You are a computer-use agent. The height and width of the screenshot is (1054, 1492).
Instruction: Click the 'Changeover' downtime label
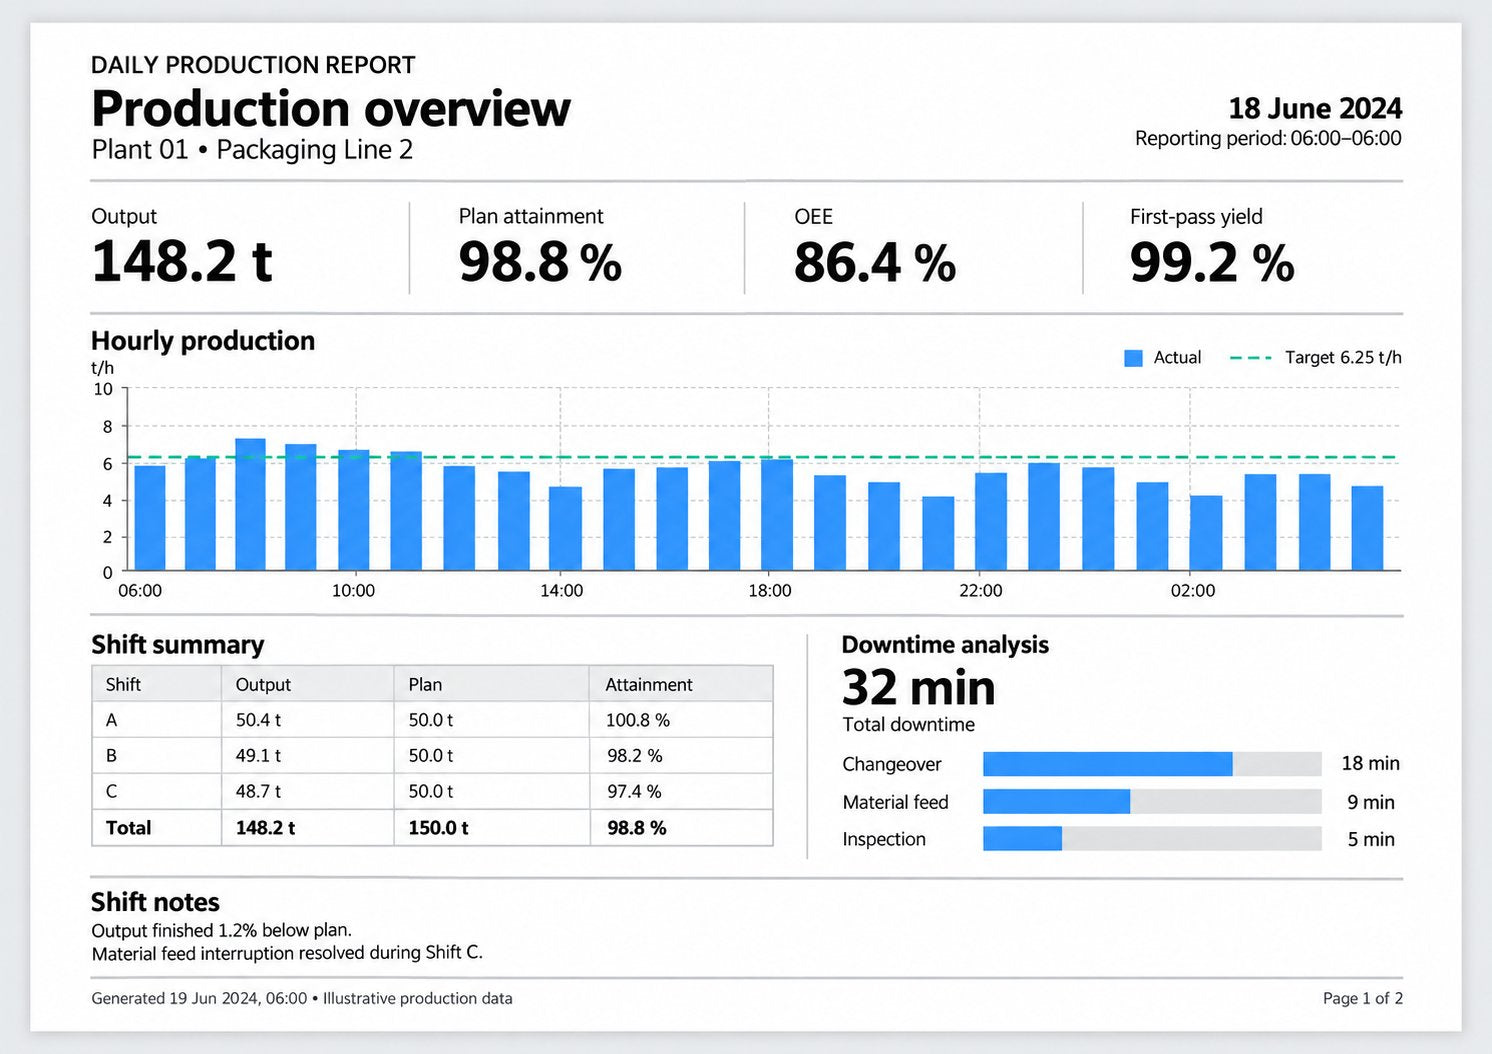click(892, 764)
